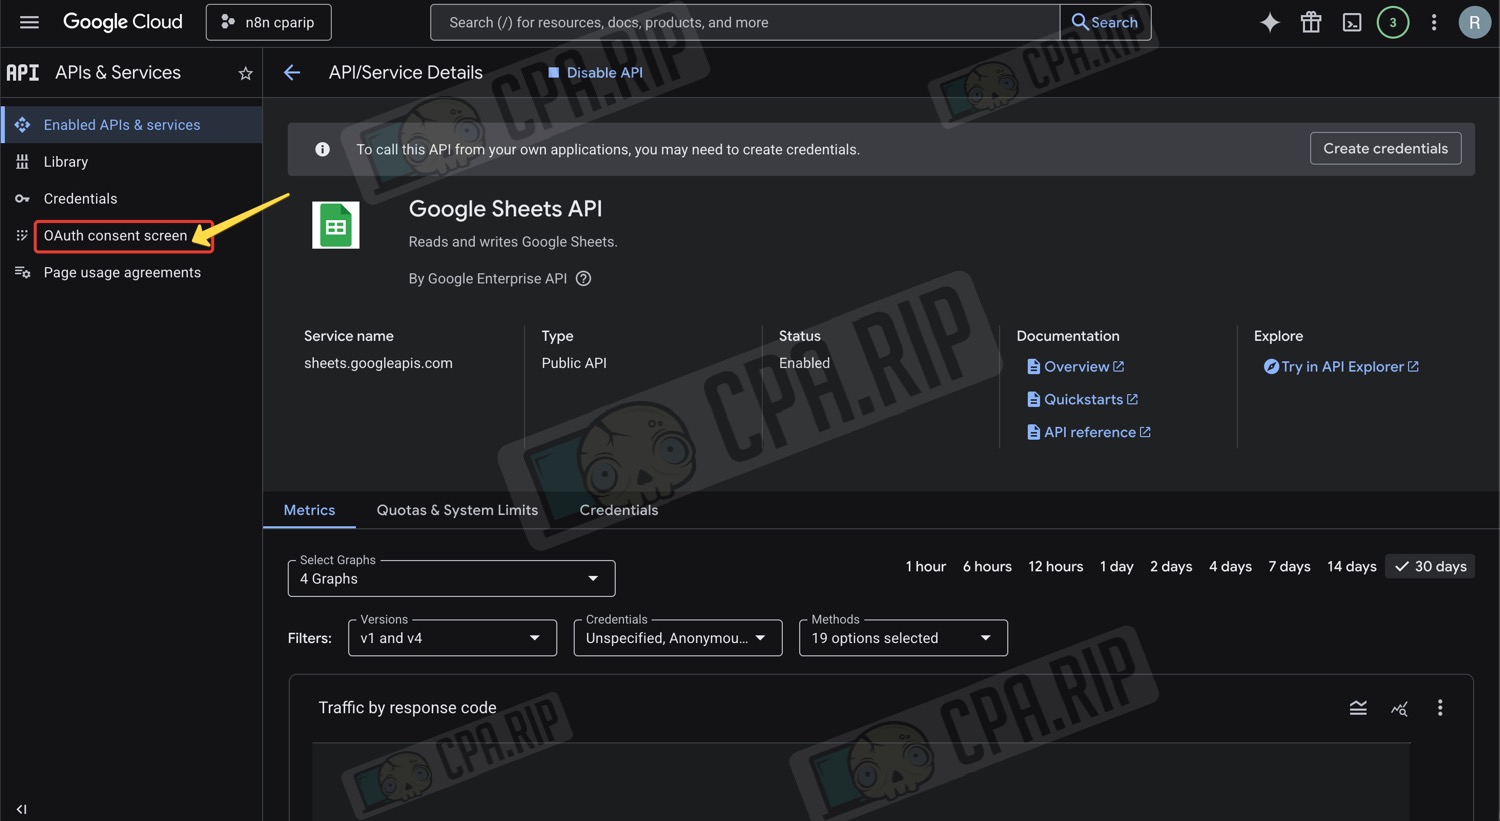1500x821 pixels.
Task: Open OAuth consent screen in sidebar
Action: (x=115, y=236)
